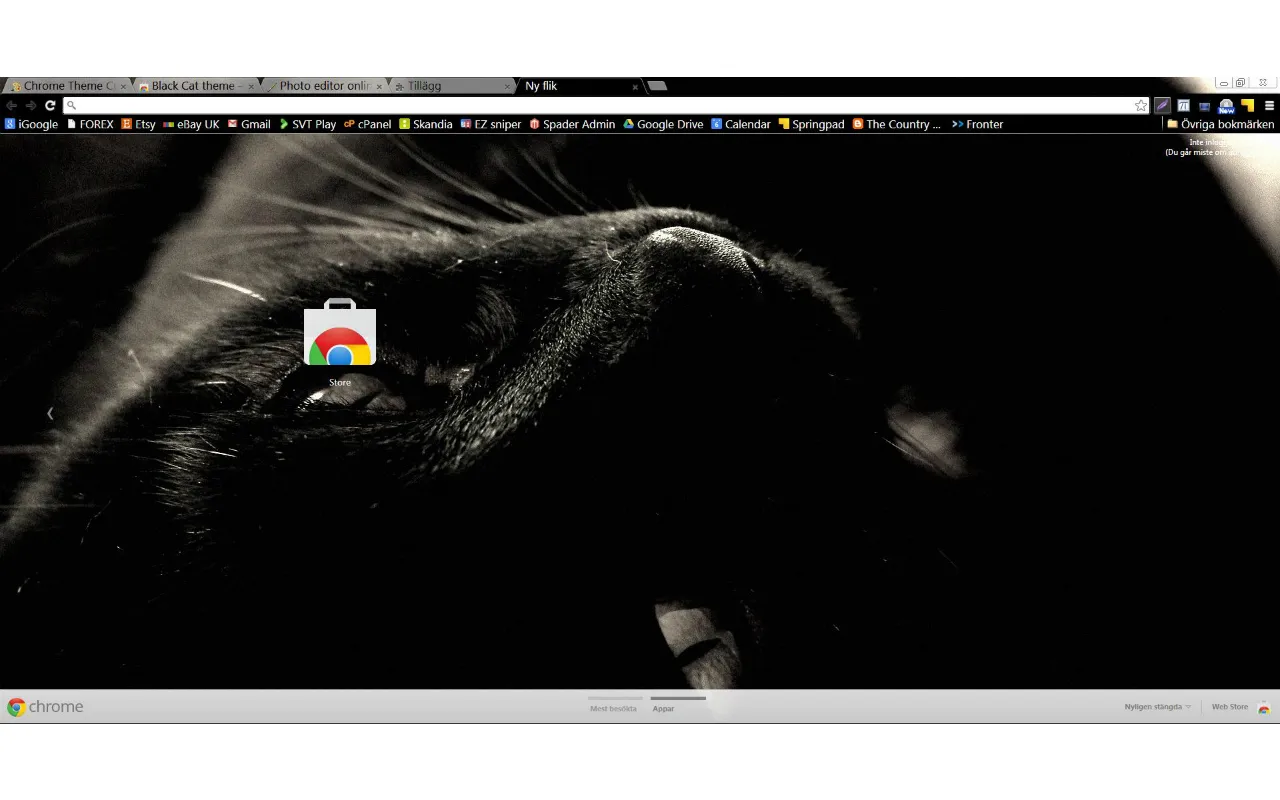Open the Etsy bookmark

[x=139, y=124]
